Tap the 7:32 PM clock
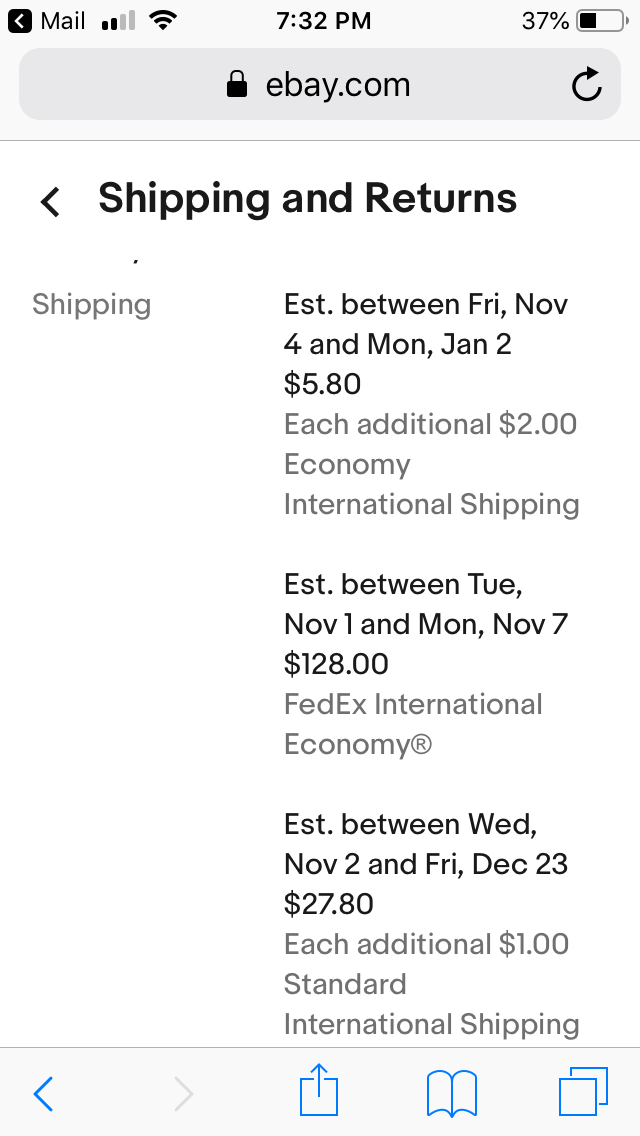 tap(323, 21)
